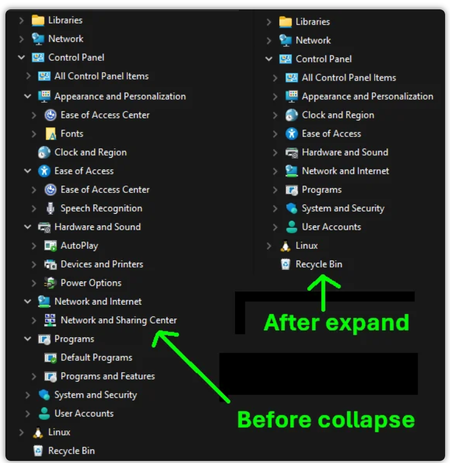Open the Default Programs text entry
Image resolution: width=450 pixels, height=463 pixels.
(x=96, y=358)
